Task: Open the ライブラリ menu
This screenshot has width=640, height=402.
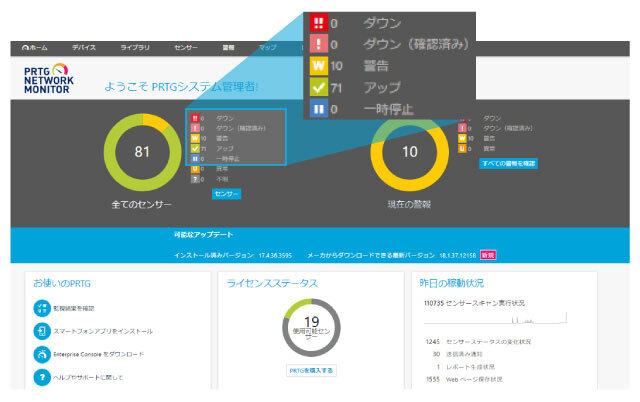Action: [136, 47]
